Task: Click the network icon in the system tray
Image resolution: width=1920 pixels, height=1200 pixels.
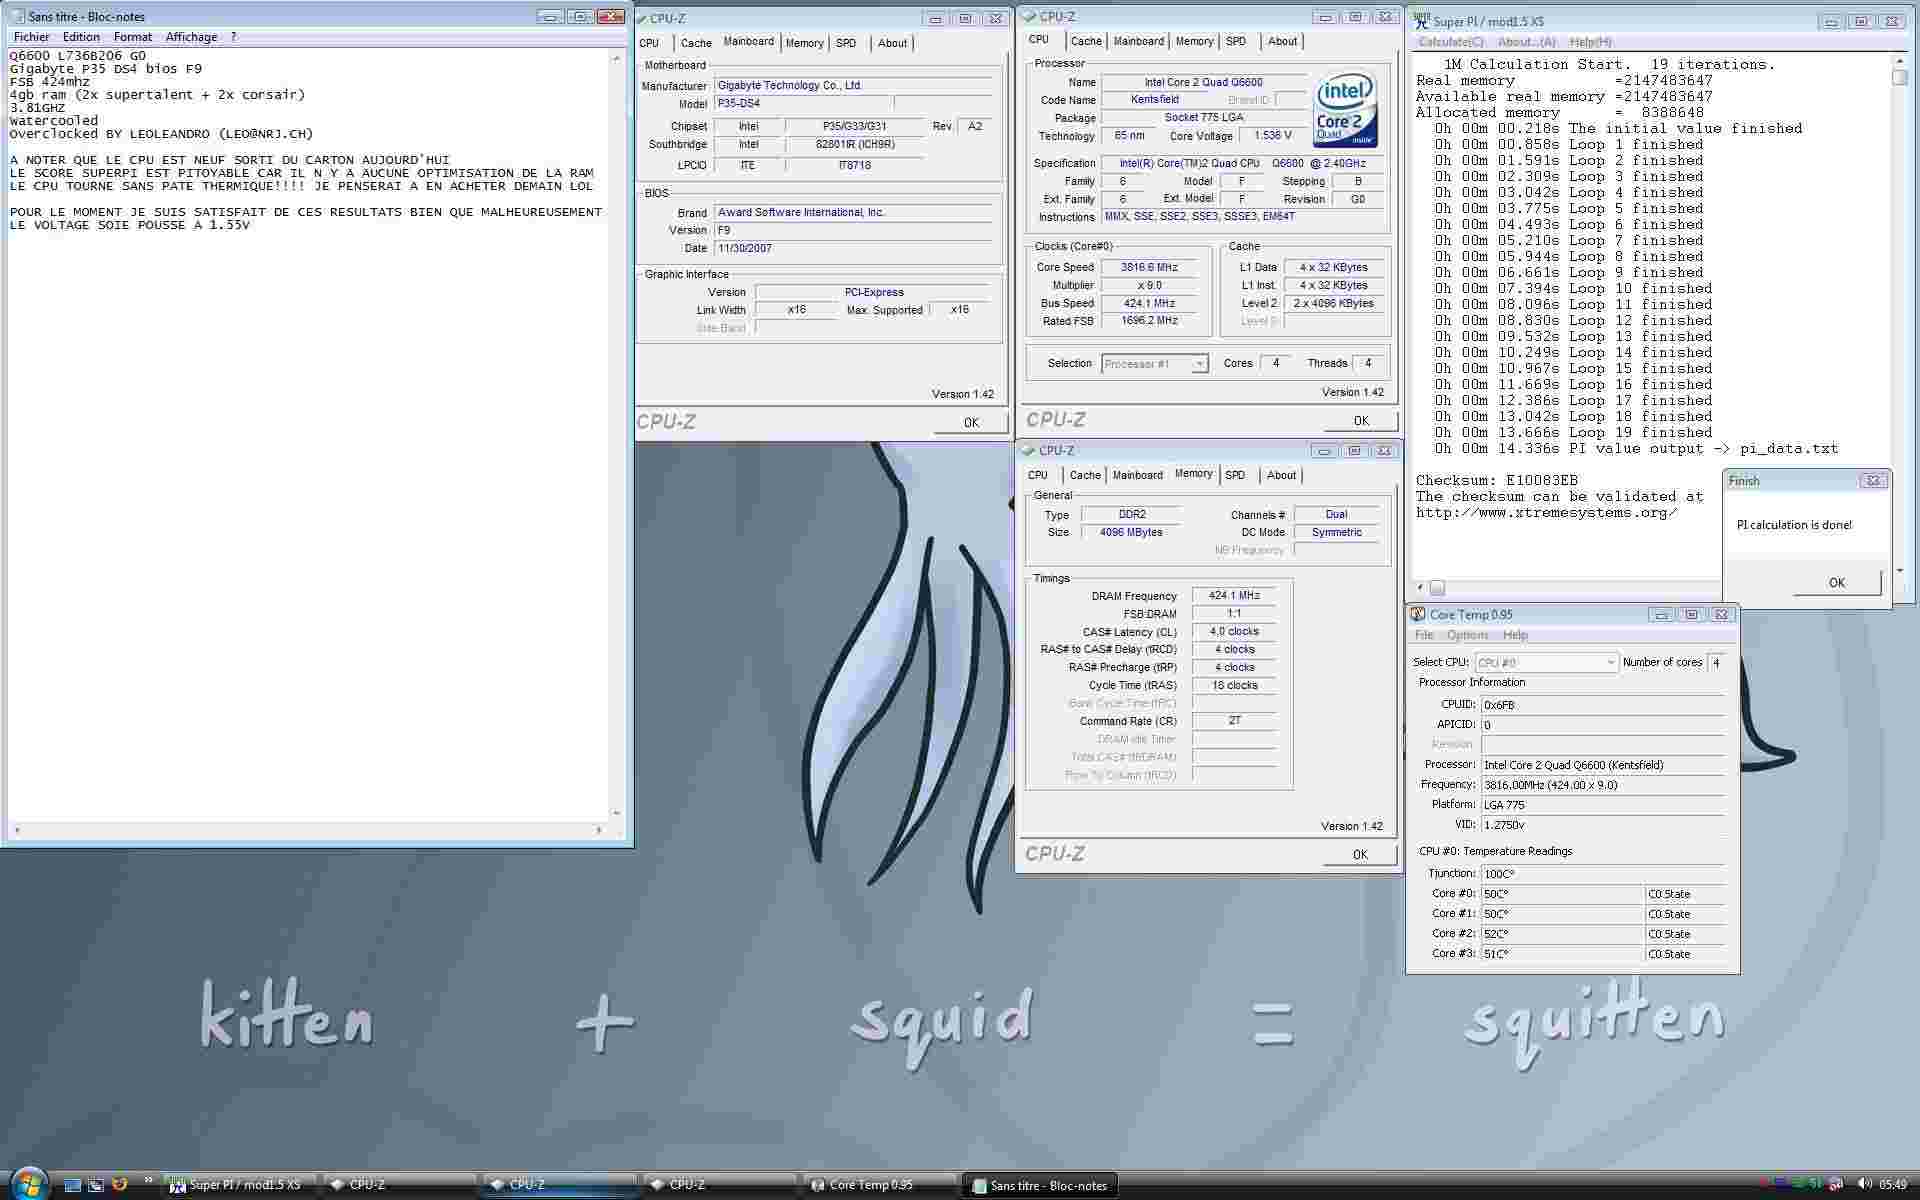Action: [x=1837, y=1185]
